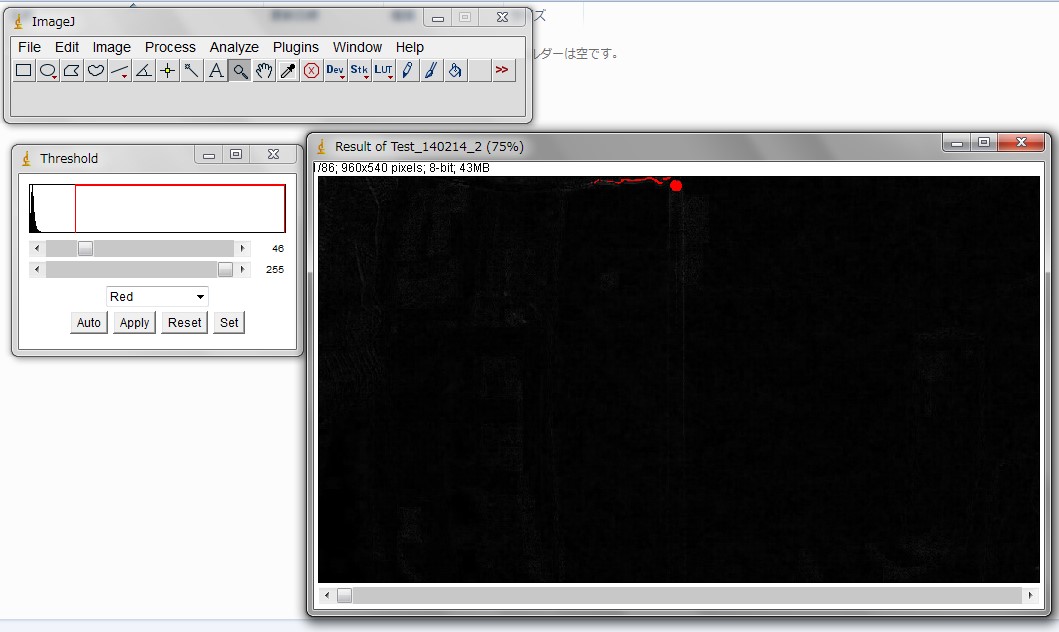Open the Help menu
1059x632 pixels.
(409, 47)
